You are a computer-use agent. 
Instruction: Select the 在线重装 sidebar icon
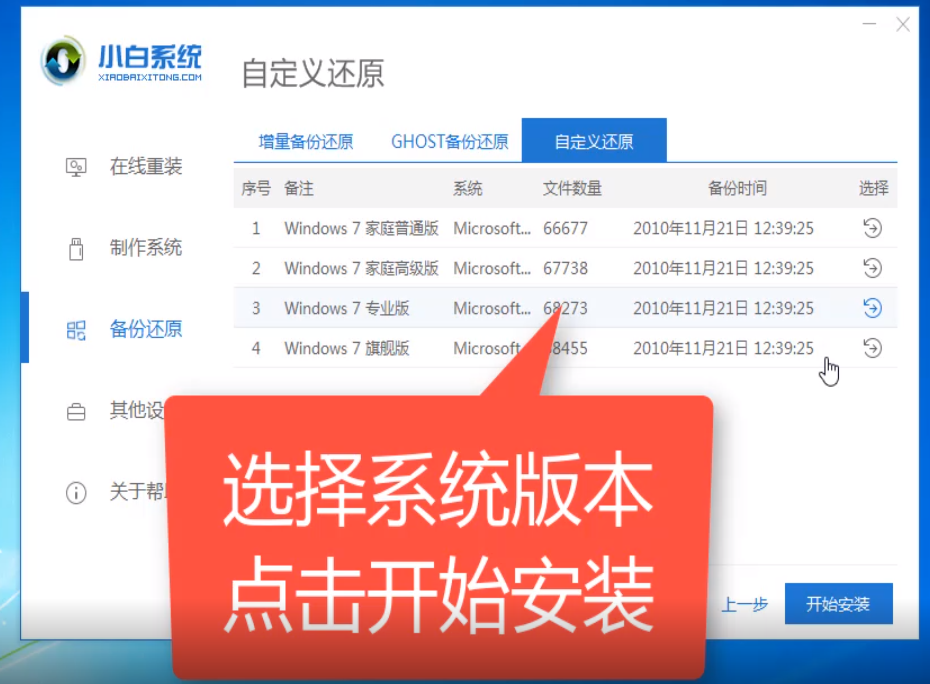coord(76,167)
